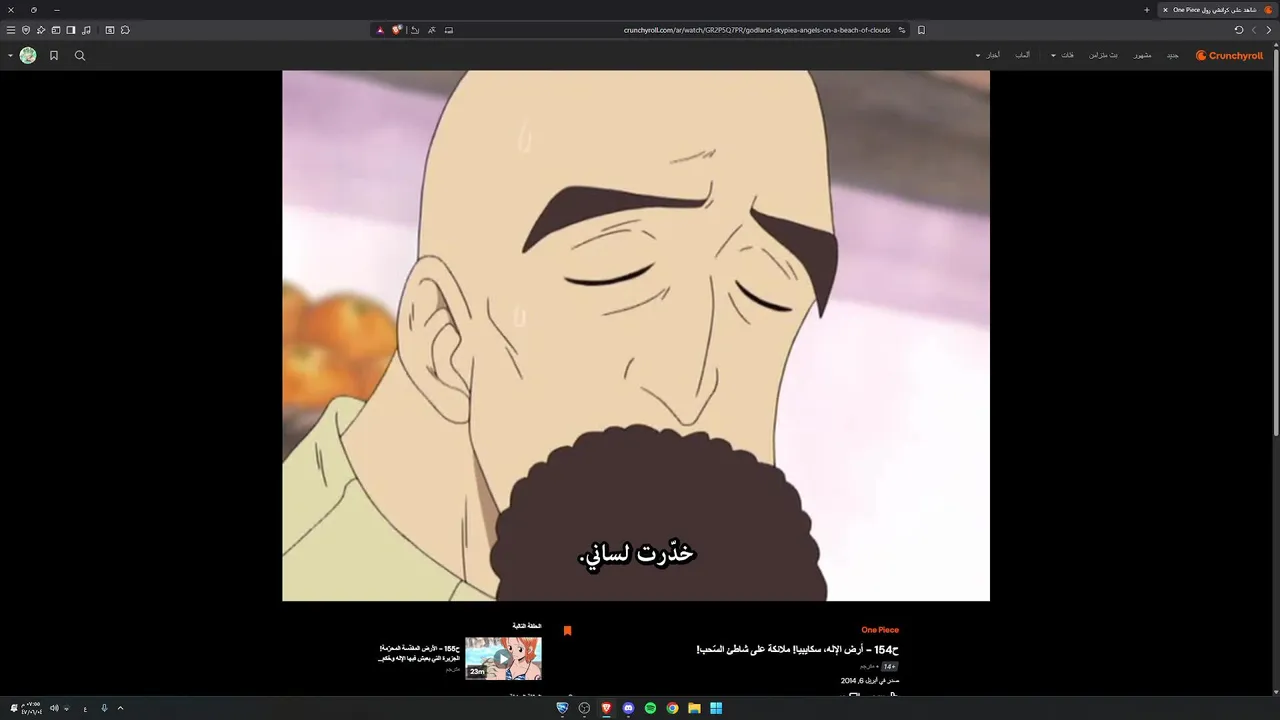Click the 14+ age rating badge
This screenshot has width=1280, height=720.
pyautogui.click(x=889, y=666)
